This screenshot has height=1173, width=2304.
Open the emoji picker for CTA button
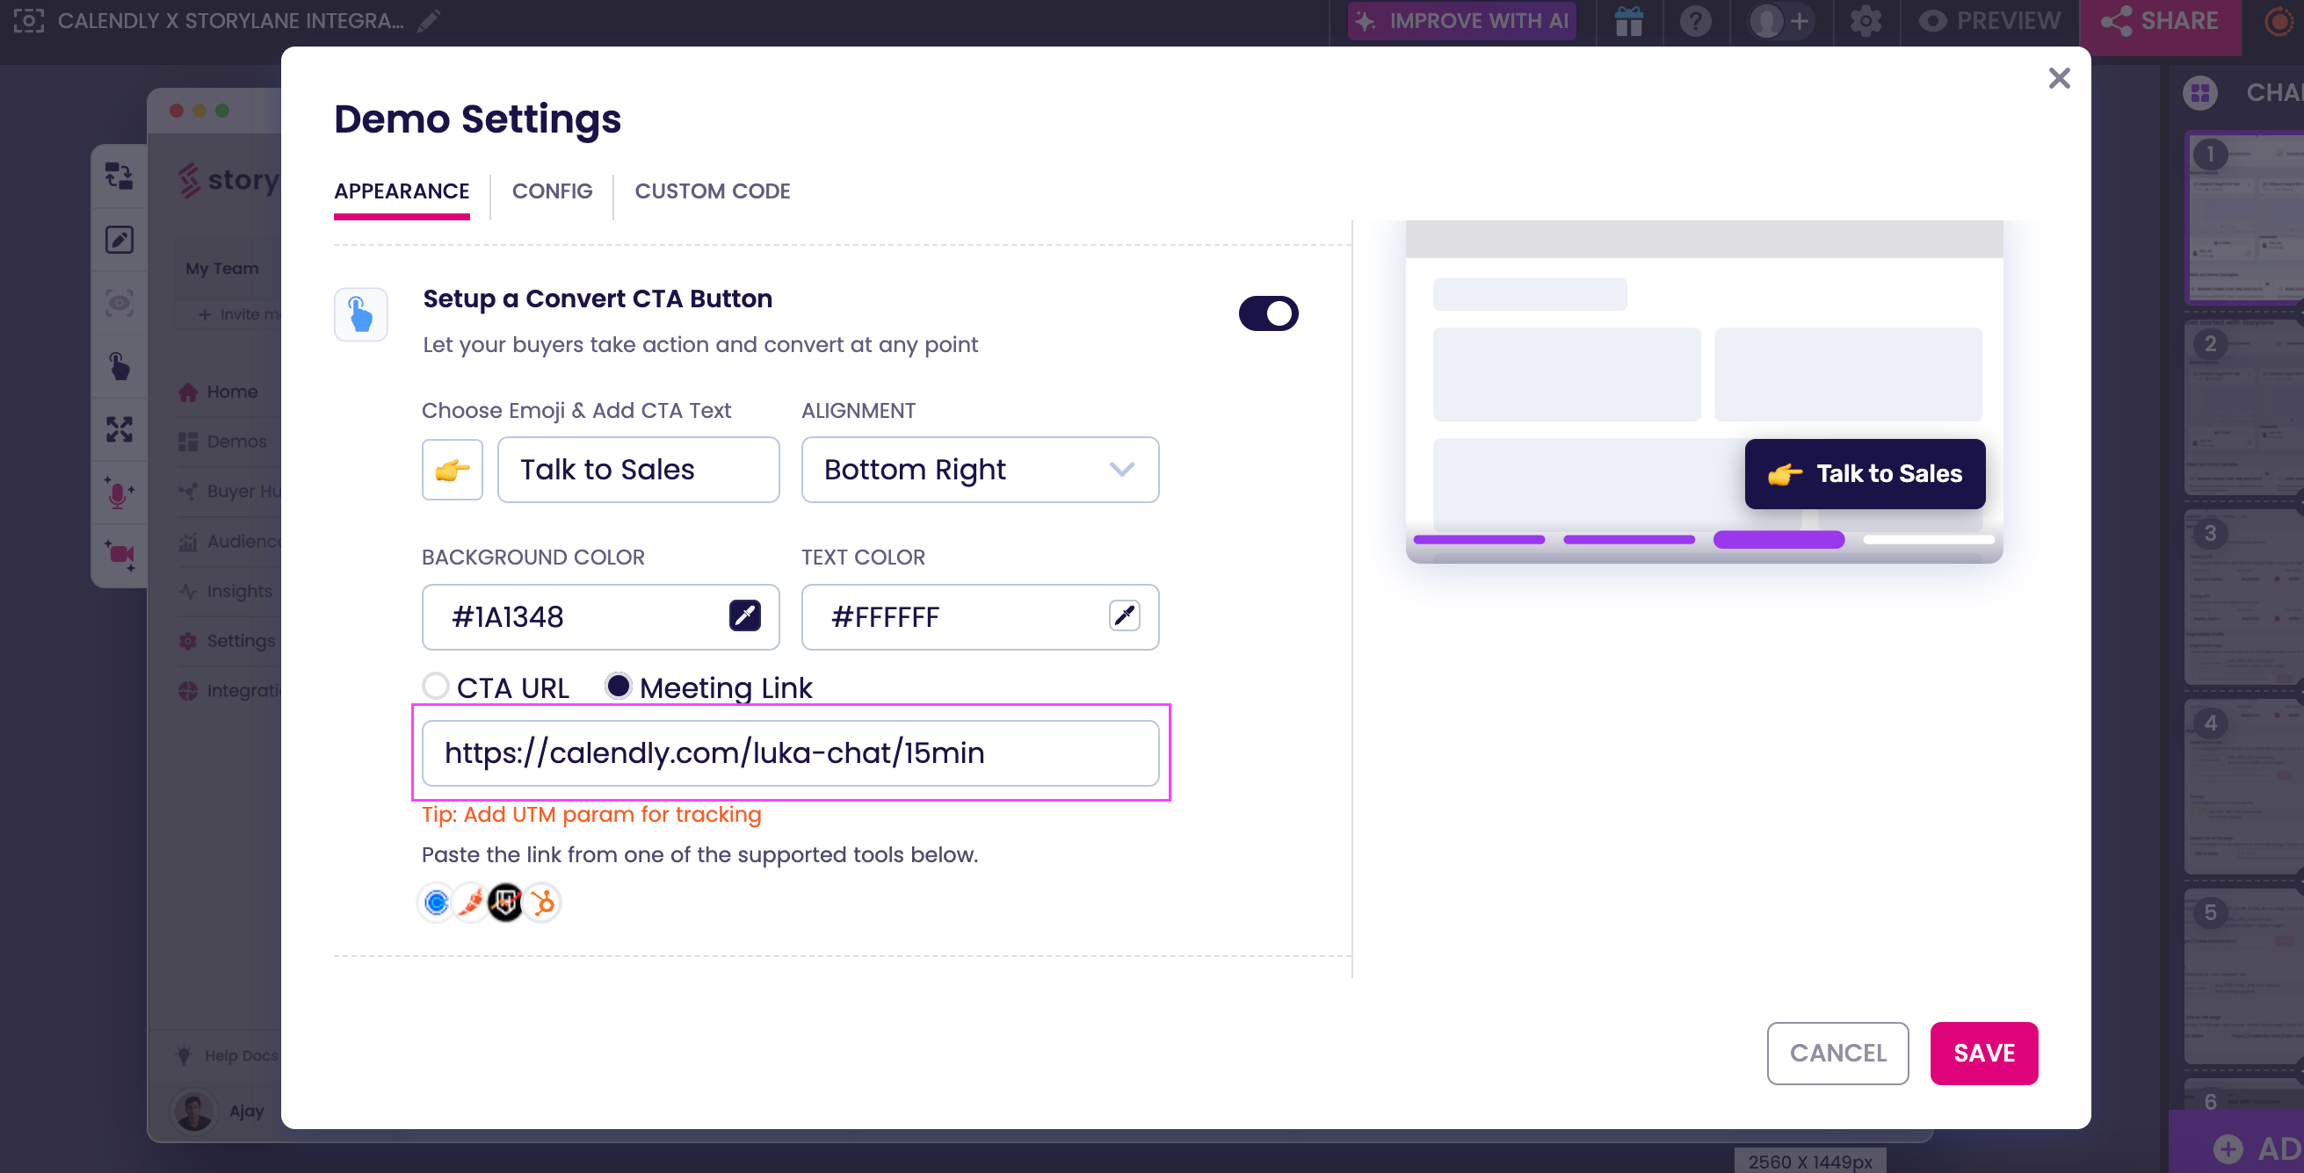point(452,470)
